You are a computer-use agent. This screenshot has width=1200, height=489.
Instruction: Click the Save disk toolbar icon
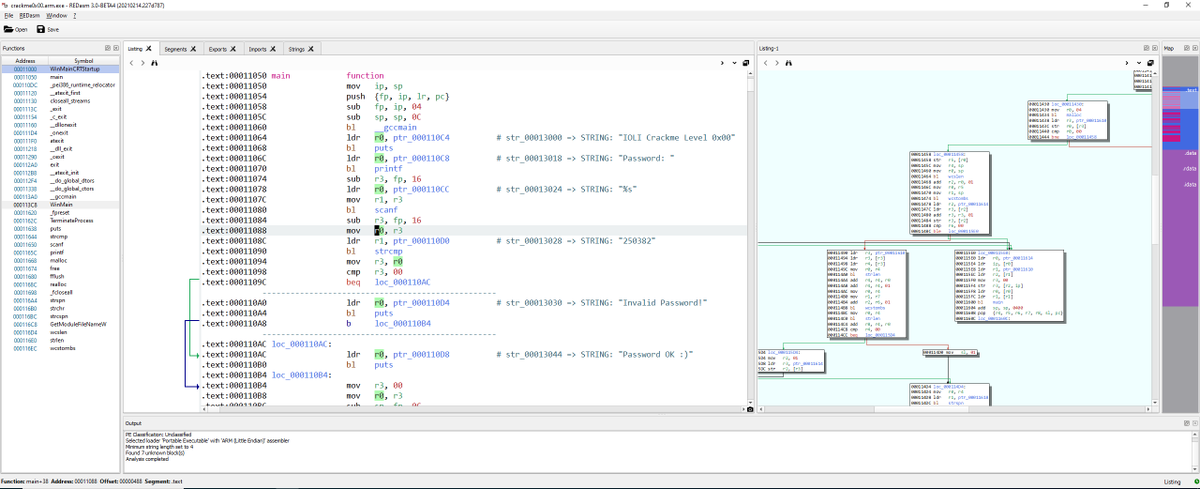40,29
